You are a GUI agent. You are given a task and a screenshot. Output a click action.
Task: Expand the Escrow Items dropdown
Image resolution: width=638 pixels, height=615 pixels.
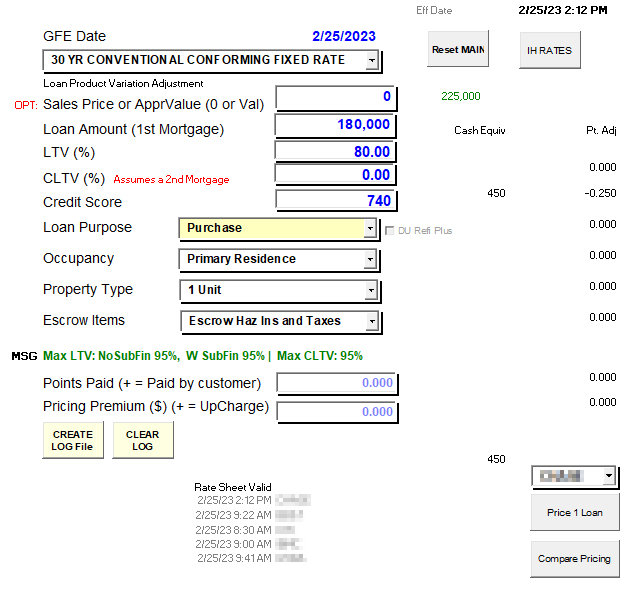point(370,322)
